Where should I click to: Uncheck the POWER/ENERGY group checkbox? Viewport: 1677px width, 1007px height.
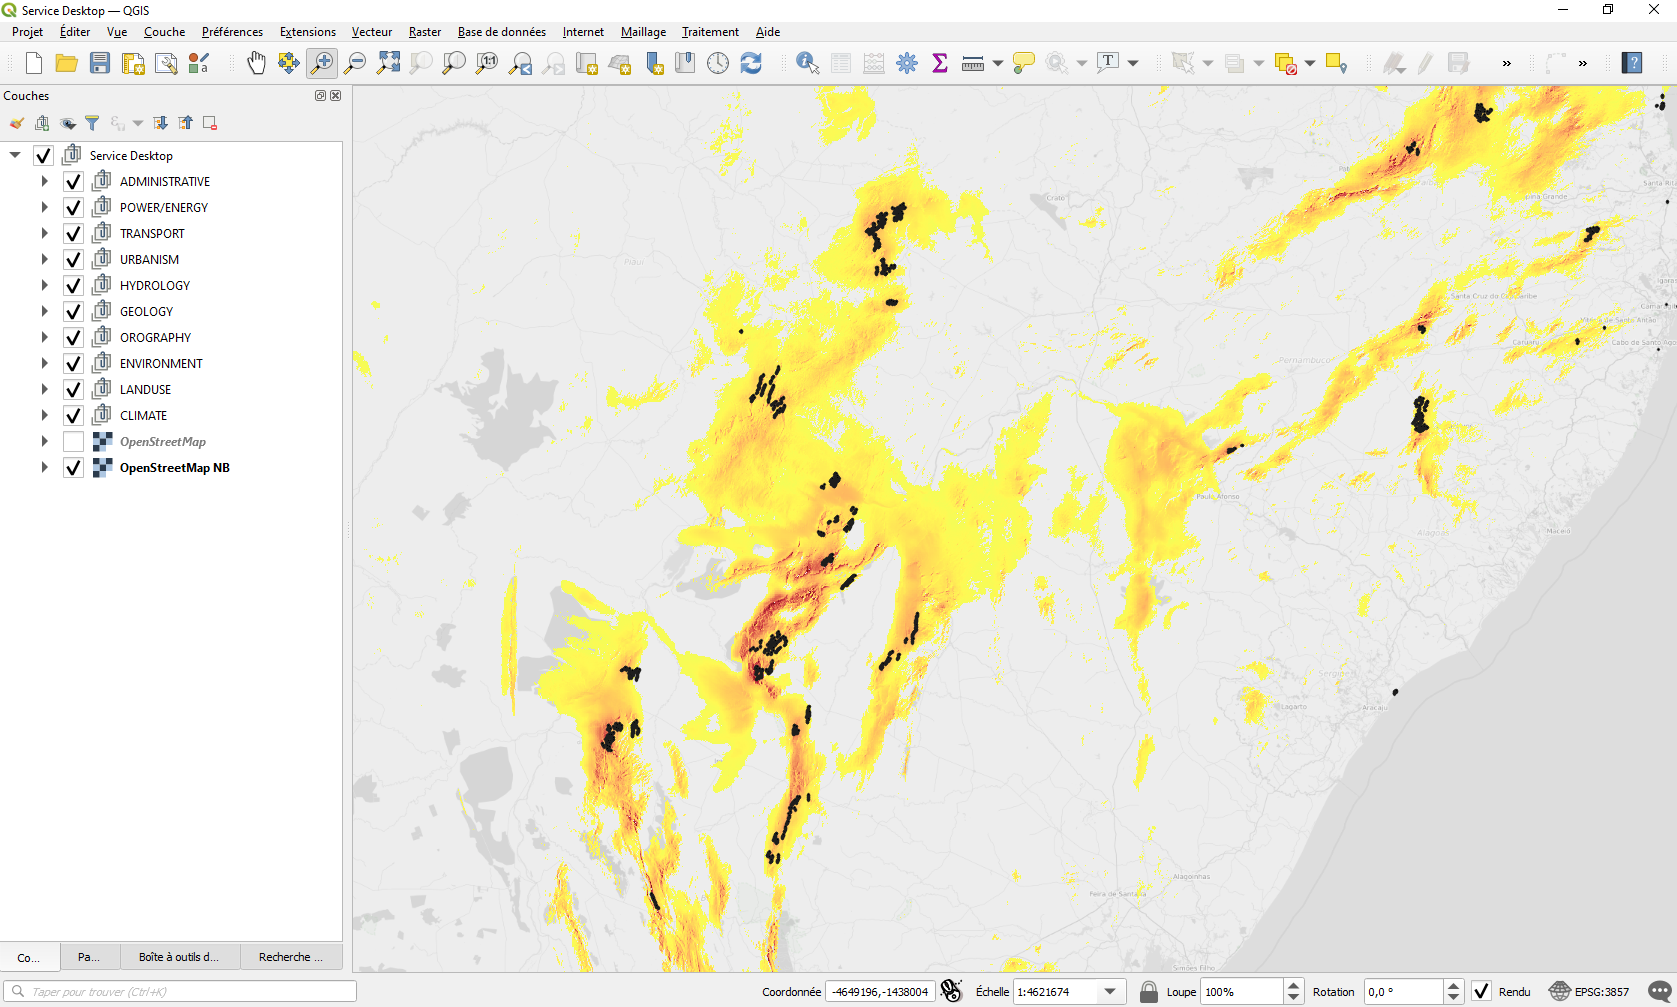73,208
